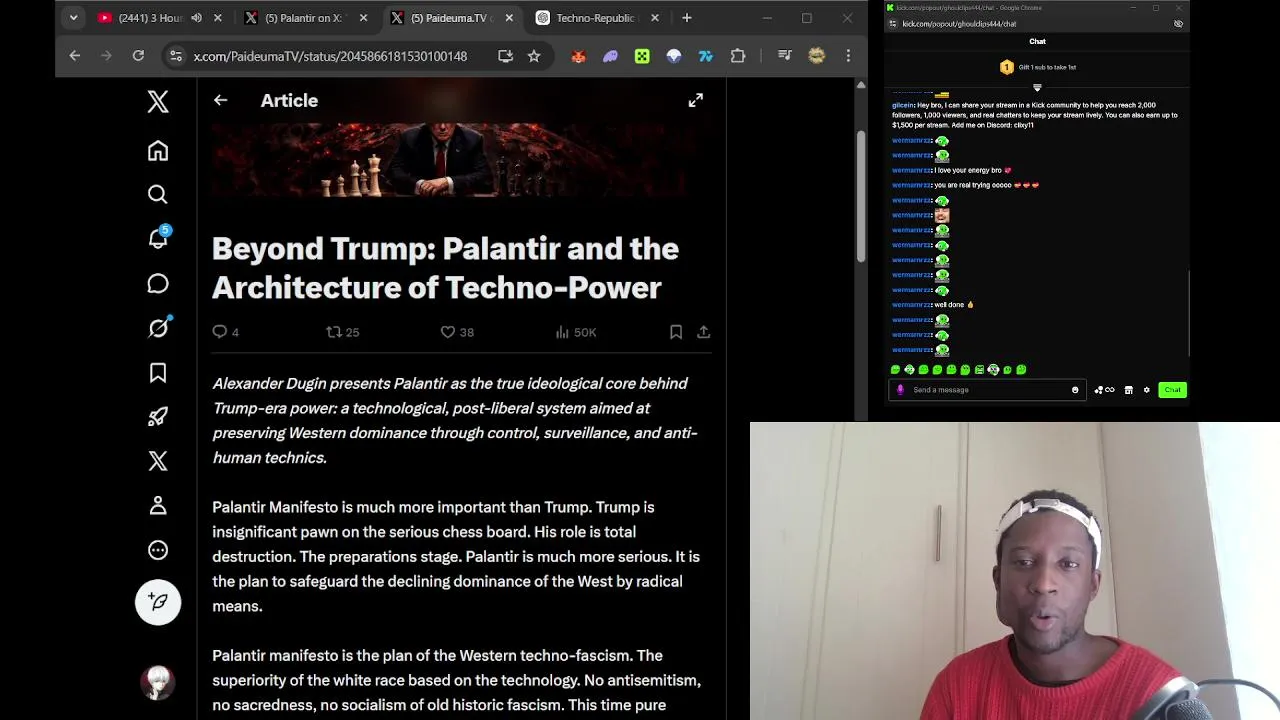The height and width of the screenshot is (720, 1280).
Task: Open the teal slash extension icon
Action: pyautogui.click(x=706, y=56)
